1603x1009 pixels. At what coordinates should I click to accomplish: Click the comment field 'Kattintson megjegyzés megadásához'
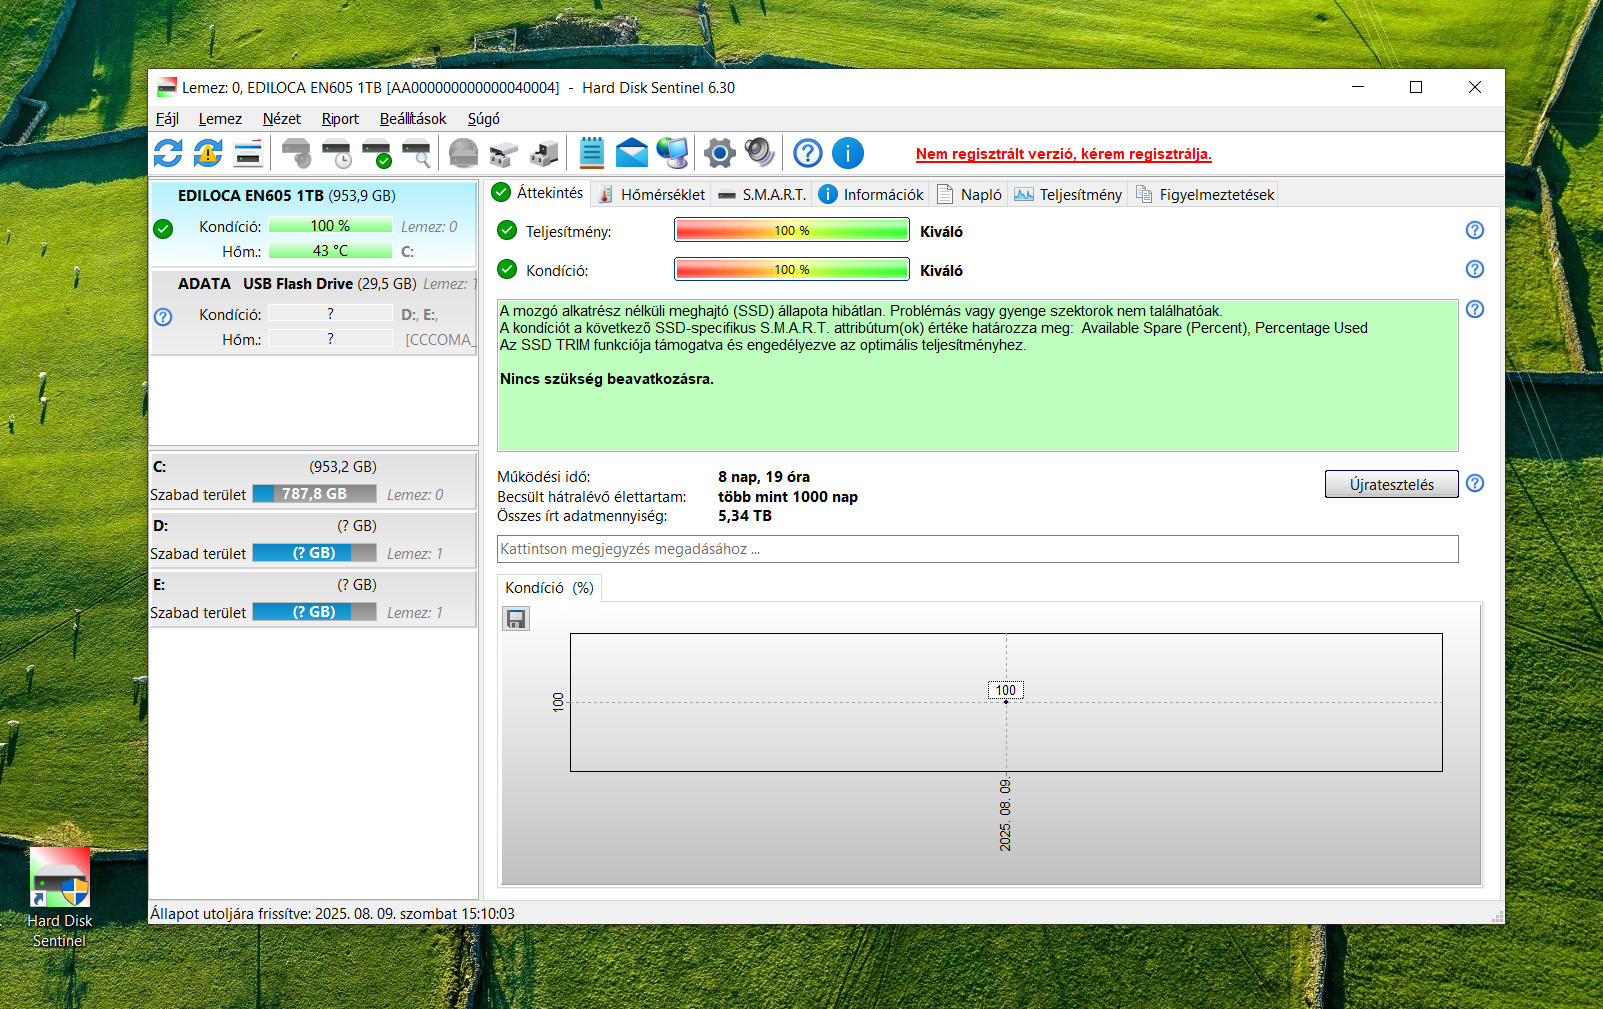[977, 549]
